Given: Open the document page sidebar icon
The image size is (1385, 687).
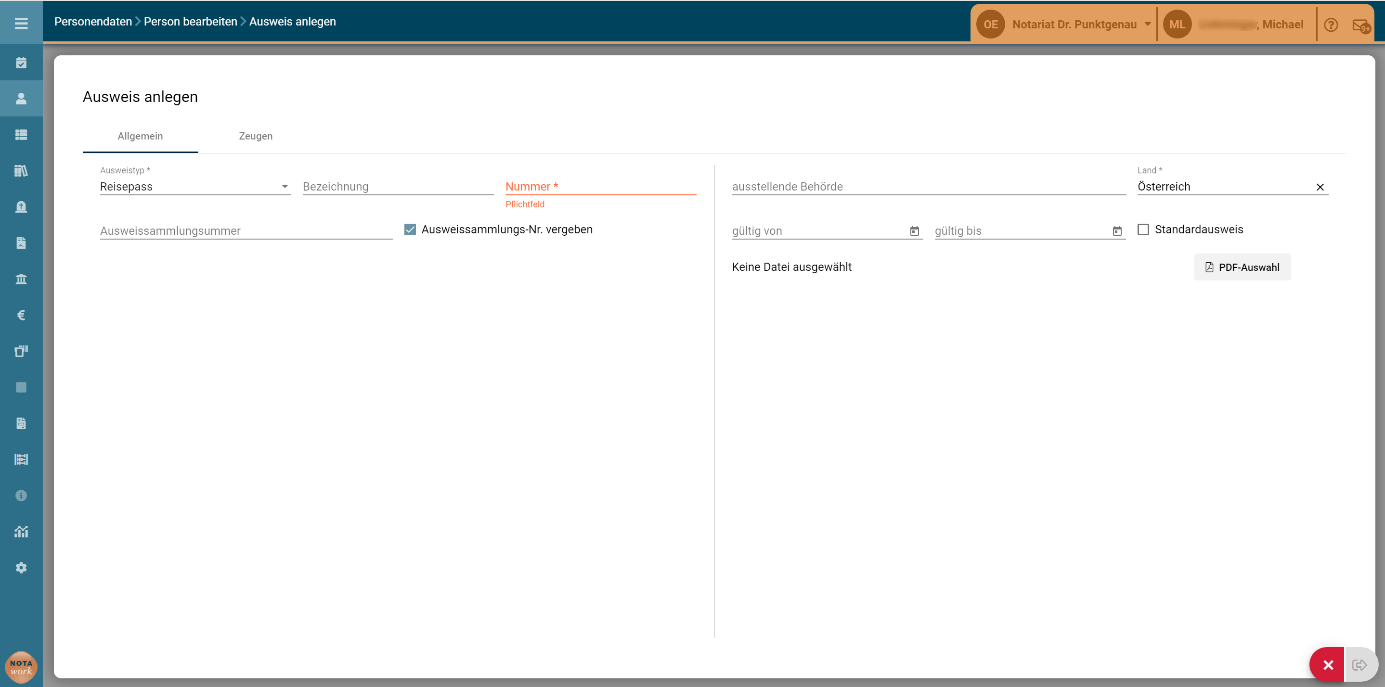Looking at the screenshot, I should [x=21, y=243].
